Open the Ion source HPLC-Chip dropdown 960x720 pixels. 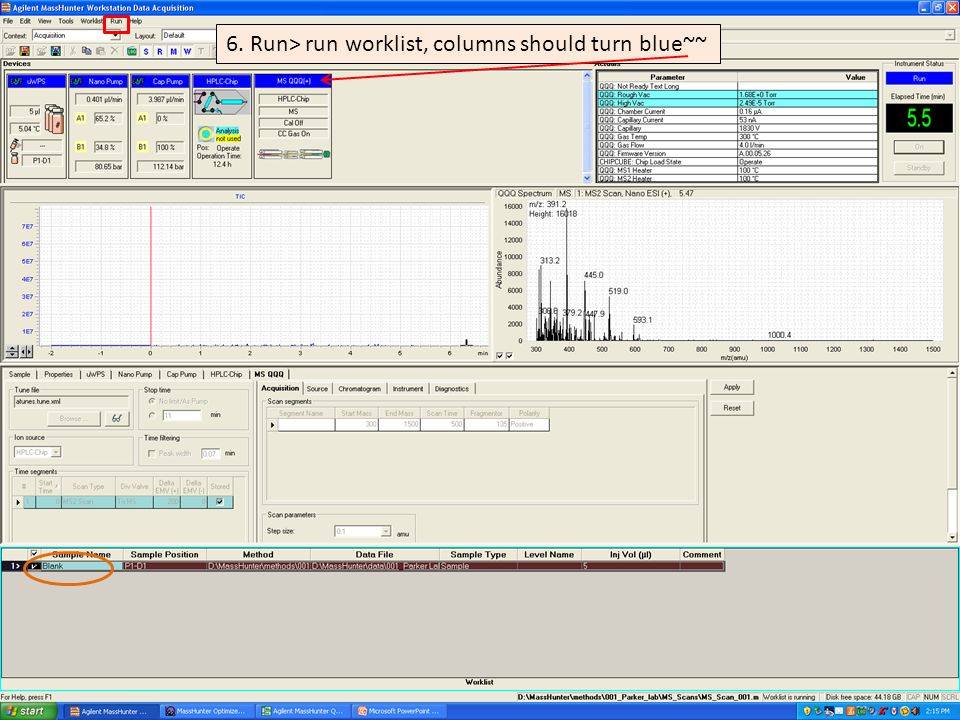[x=37, y=452]
